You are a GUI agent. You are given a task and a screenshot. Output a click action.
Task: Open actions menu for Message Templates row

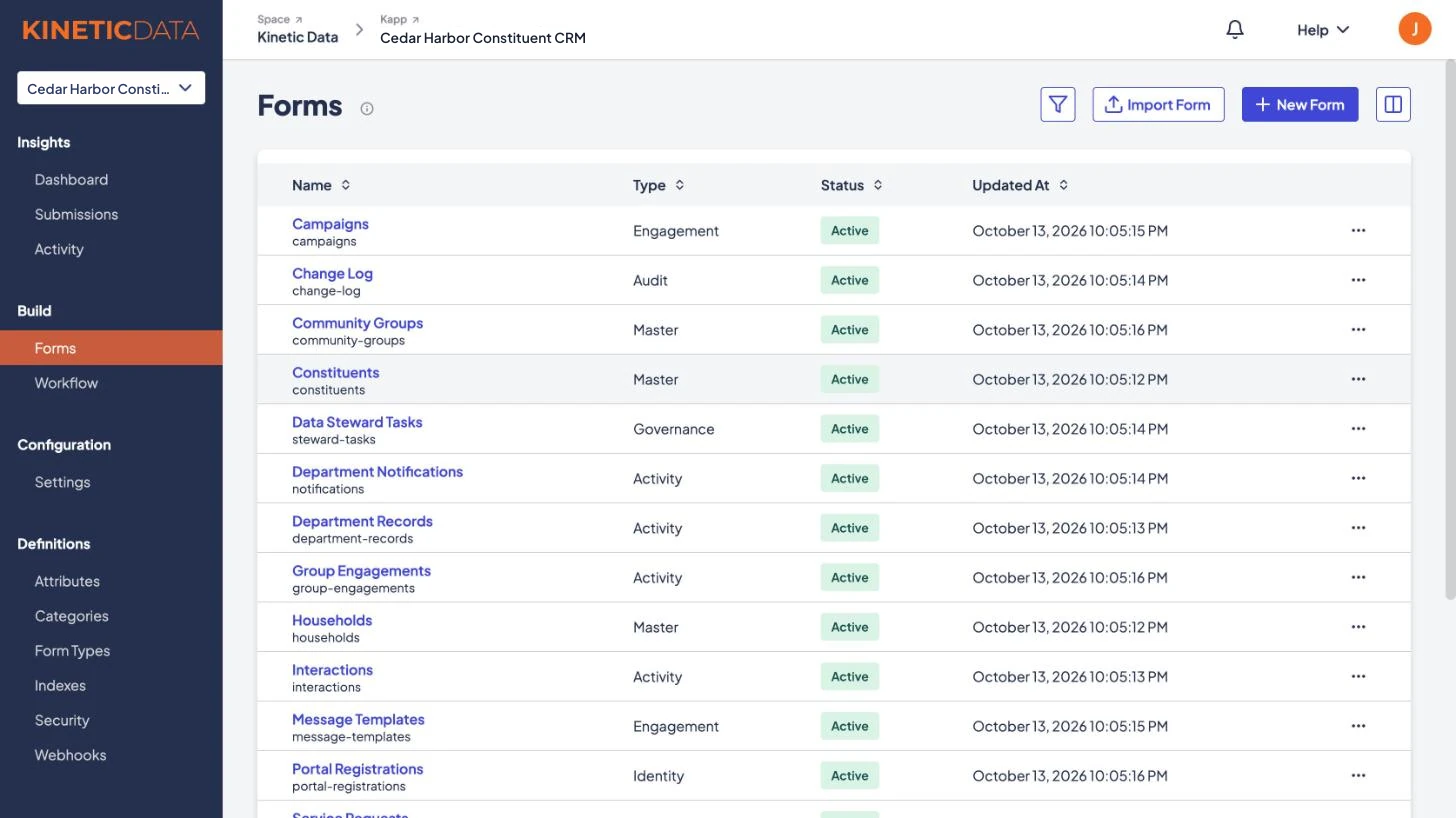[x=1358, y=726]
